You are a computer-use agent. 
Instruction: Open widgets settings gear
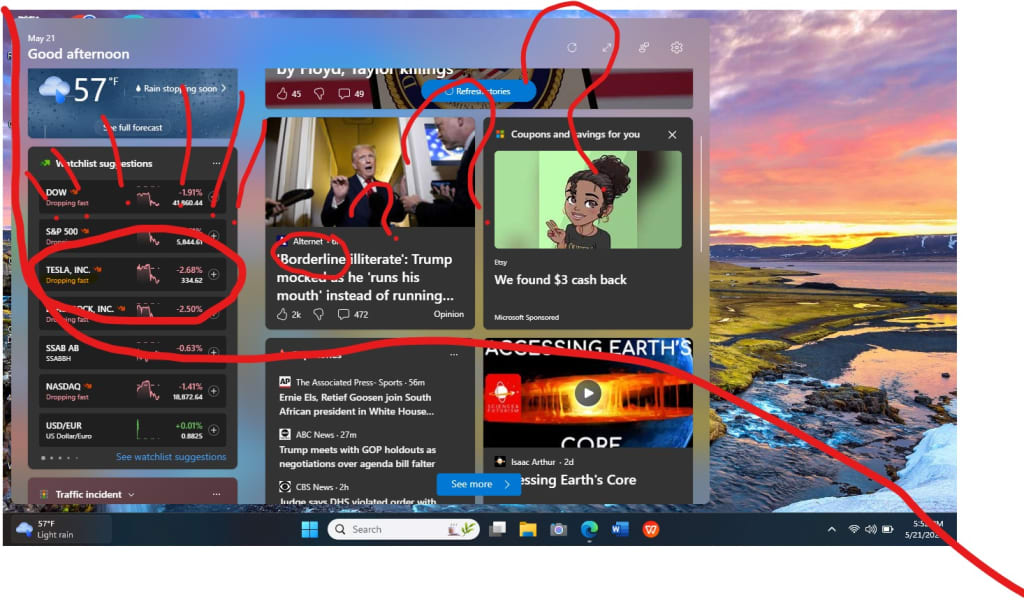pos(677,48)
